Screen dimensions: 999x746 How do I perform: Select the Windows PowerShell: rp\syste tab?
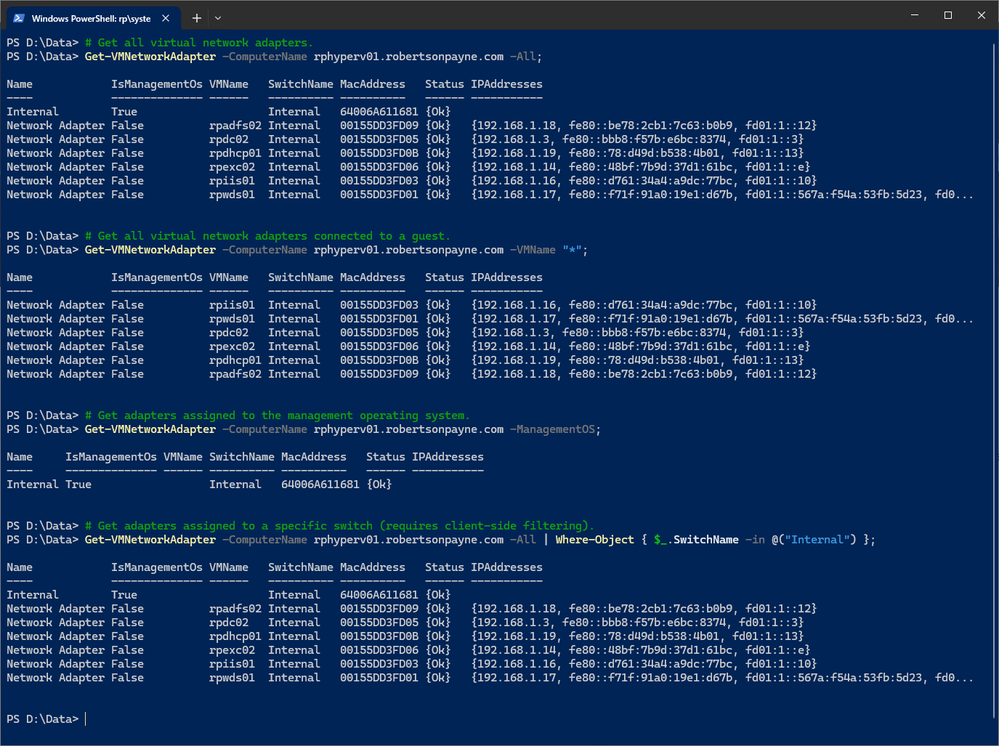(x=93, y=18)
